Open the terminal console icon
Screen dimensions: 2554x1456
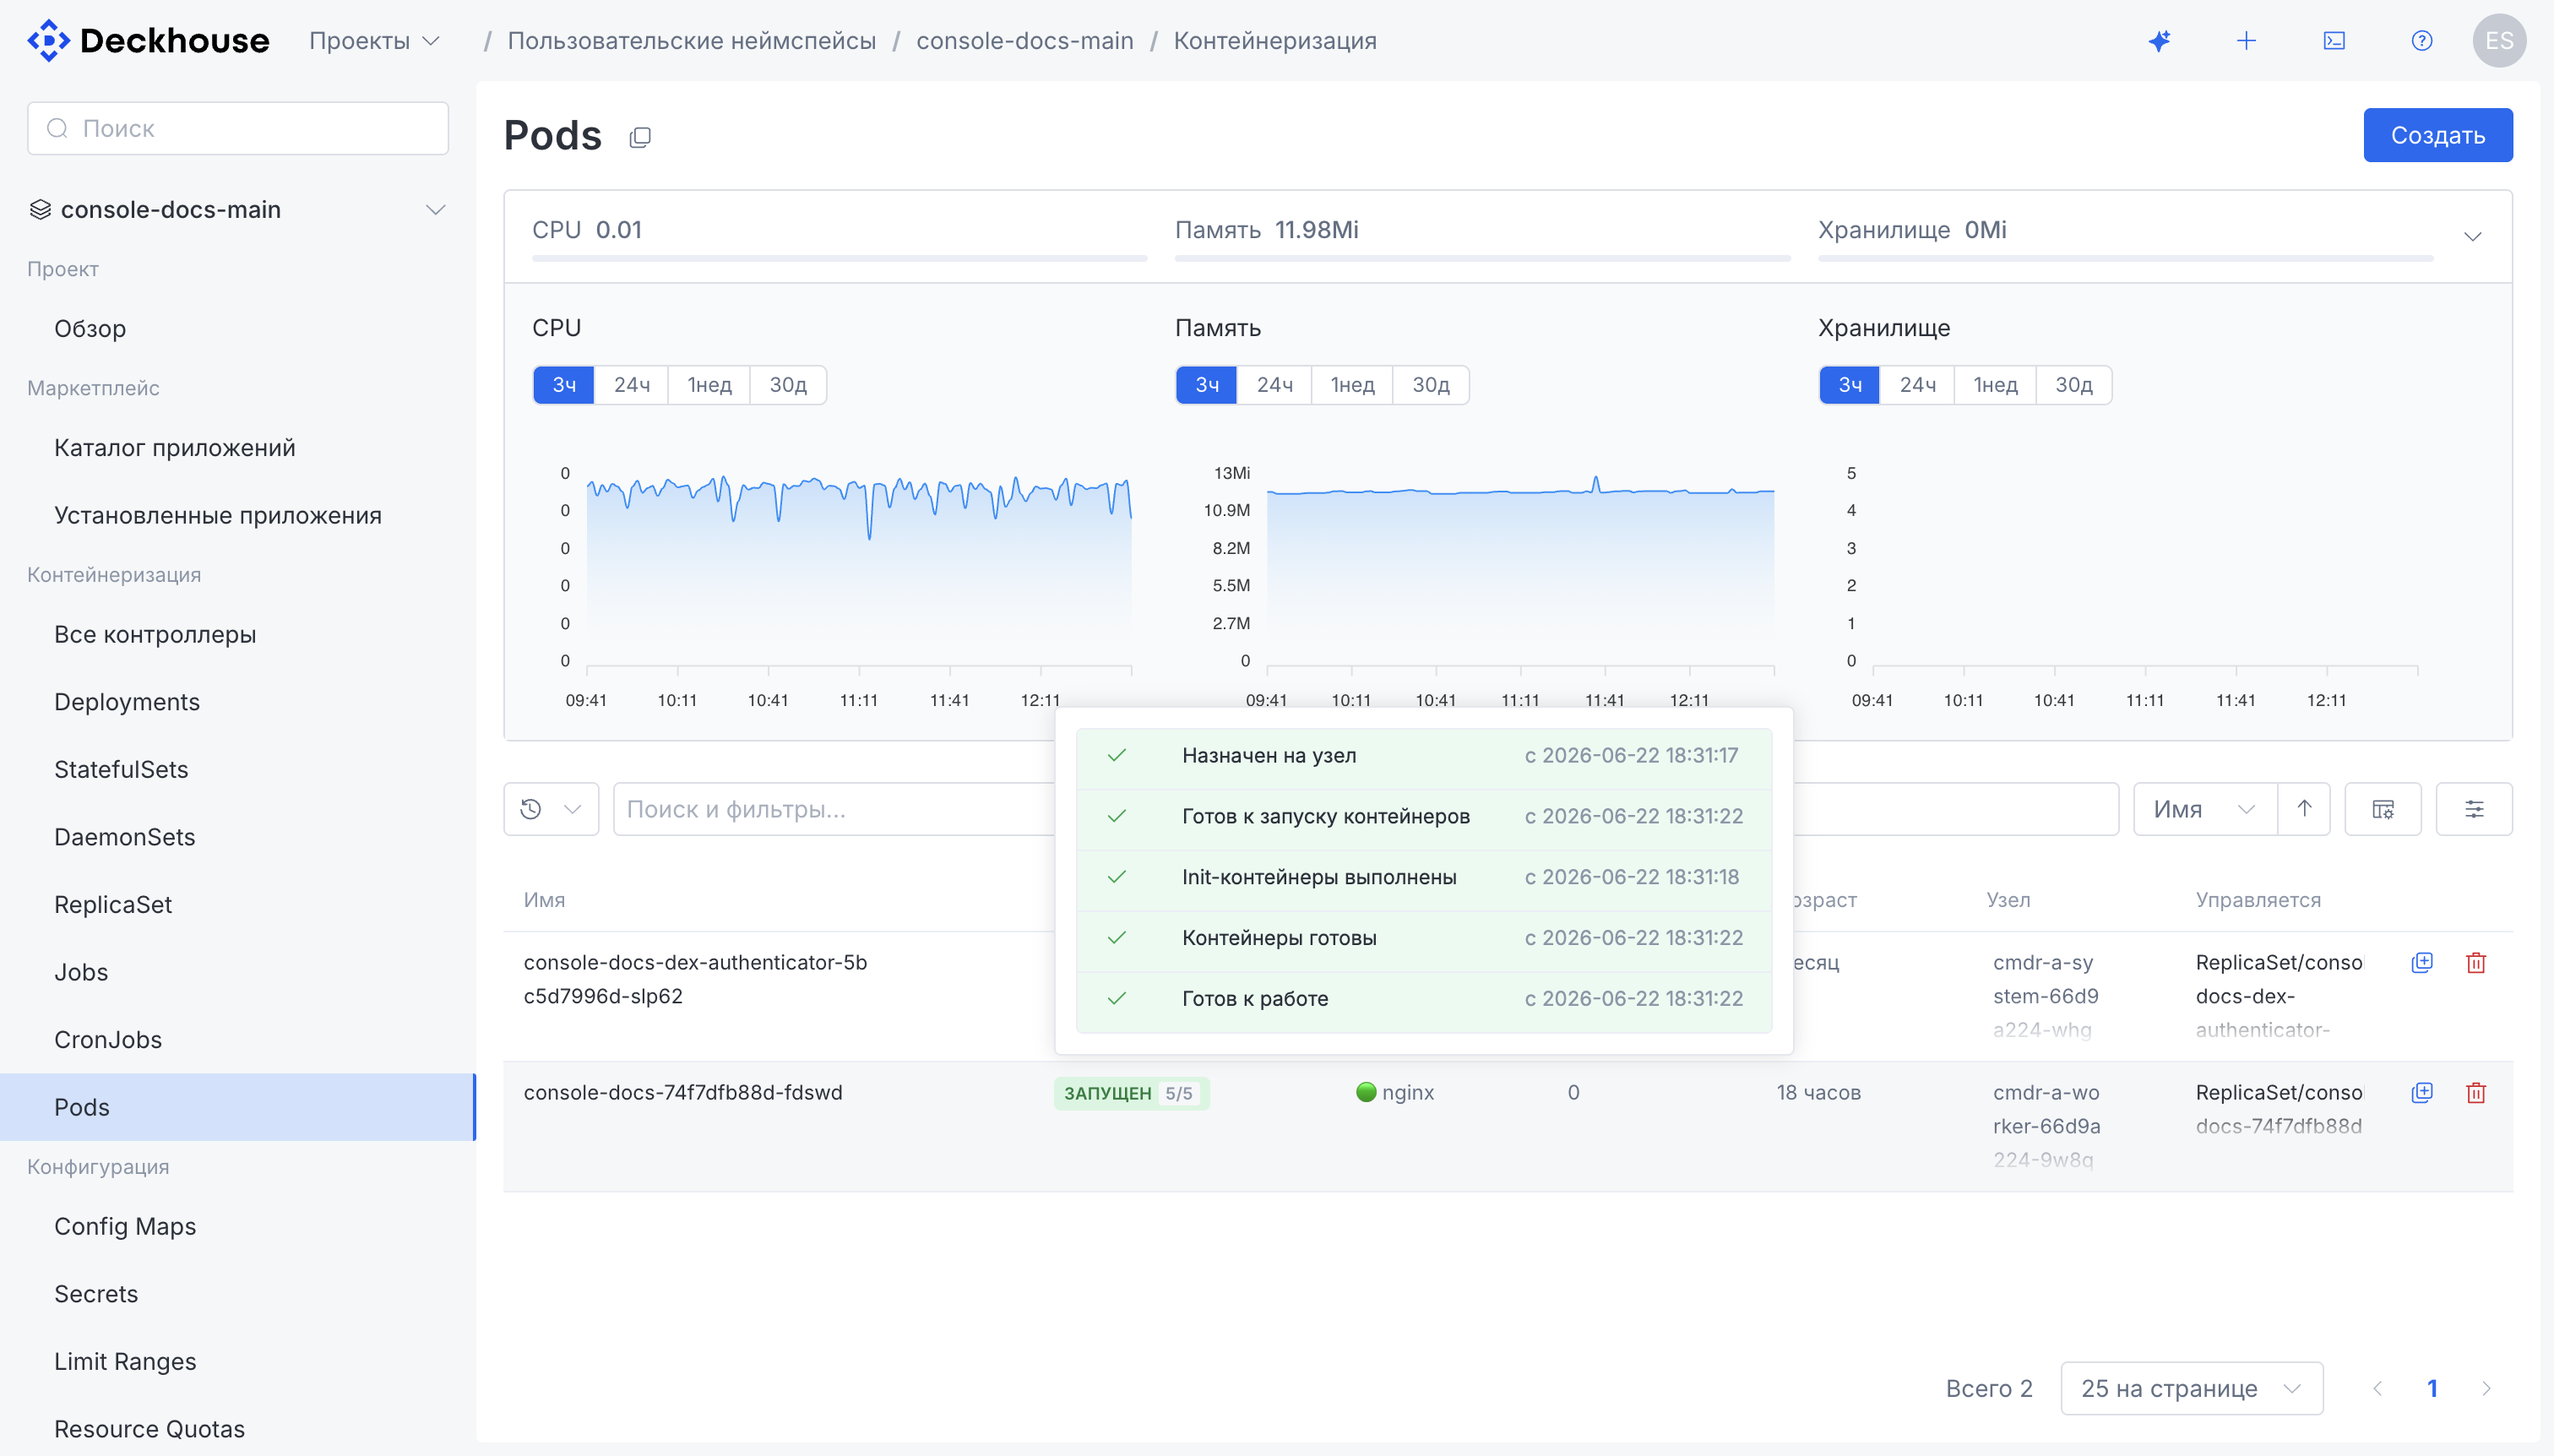click(2334, 41)
